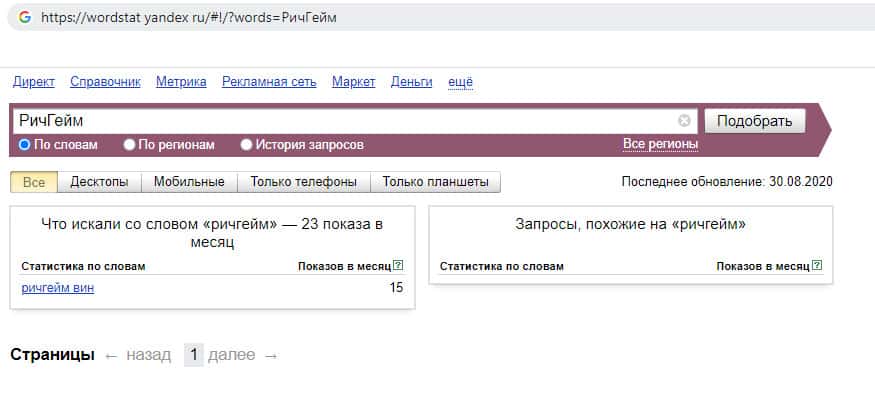
Task: Click help icon in left stats panel
Action: (x=398, y=266)
